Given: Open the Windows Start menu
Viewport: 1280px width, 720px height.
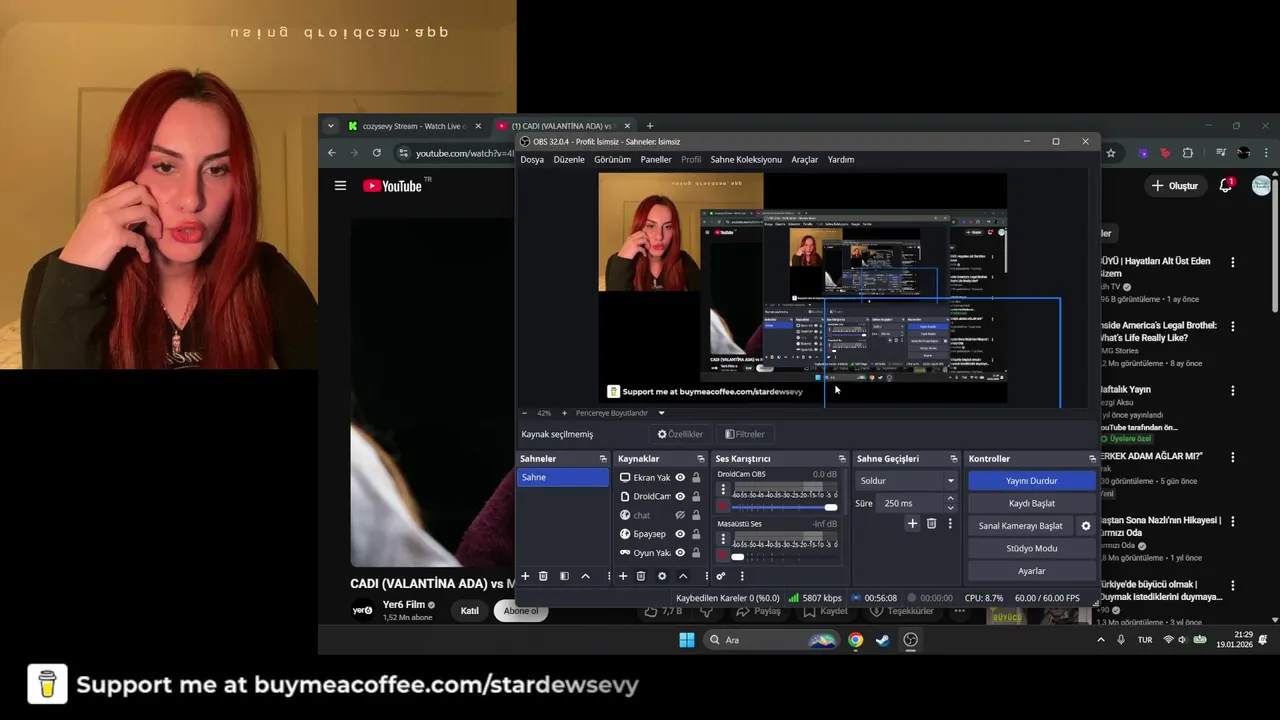Looking at the screenshot, I should click(x=687, y=640).
